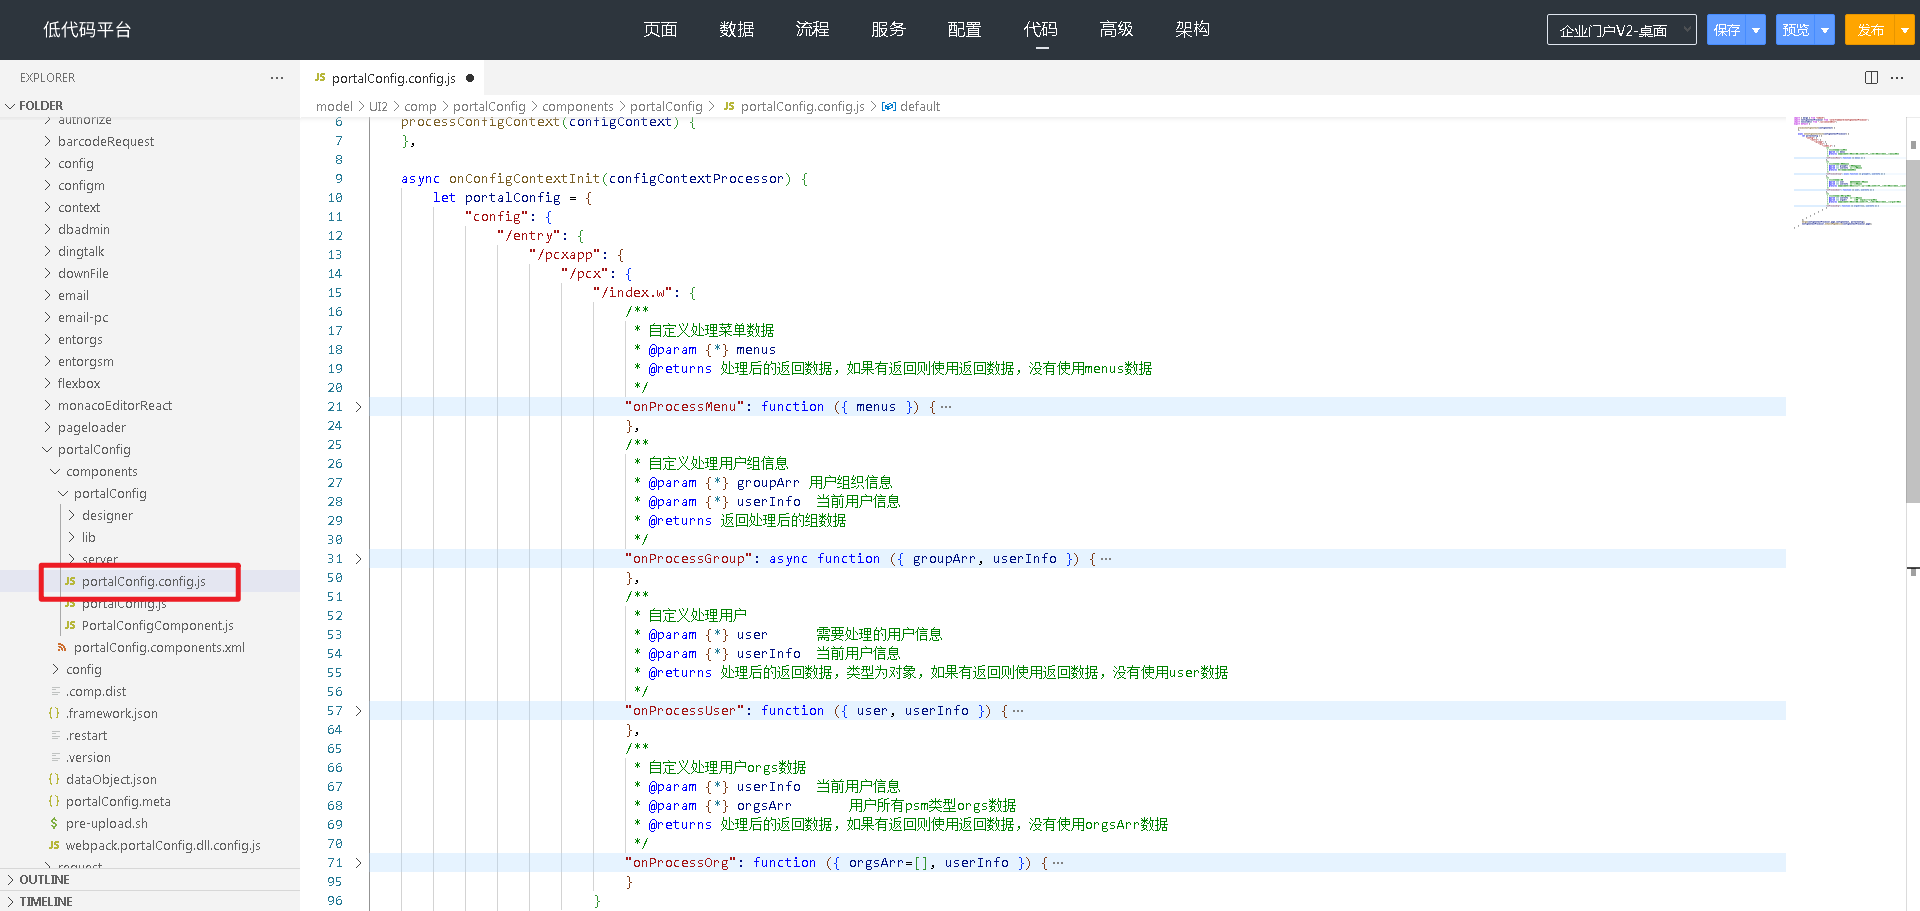Click 'components' breadcrumb segment
Image resolution: width=1920 pixels, height=911 pixels.
coord(578,107)
